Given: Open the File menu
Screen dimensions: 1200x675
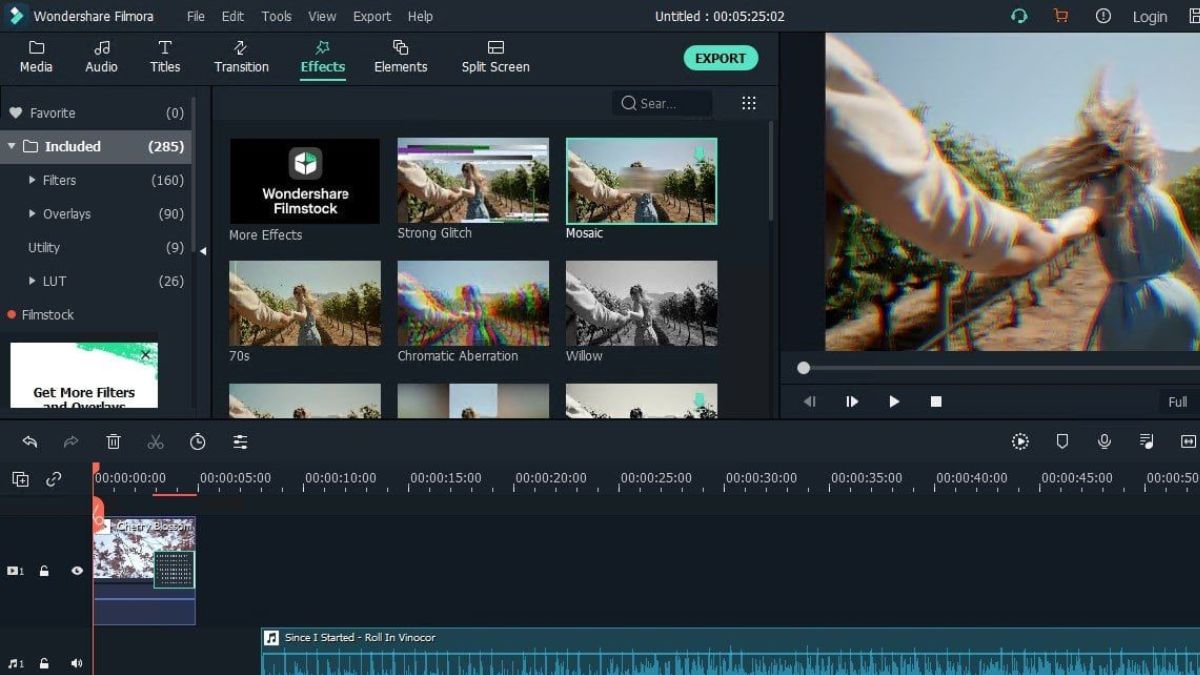Looking at the screenshot, I should pyautogui.click(x=196, y=16).
